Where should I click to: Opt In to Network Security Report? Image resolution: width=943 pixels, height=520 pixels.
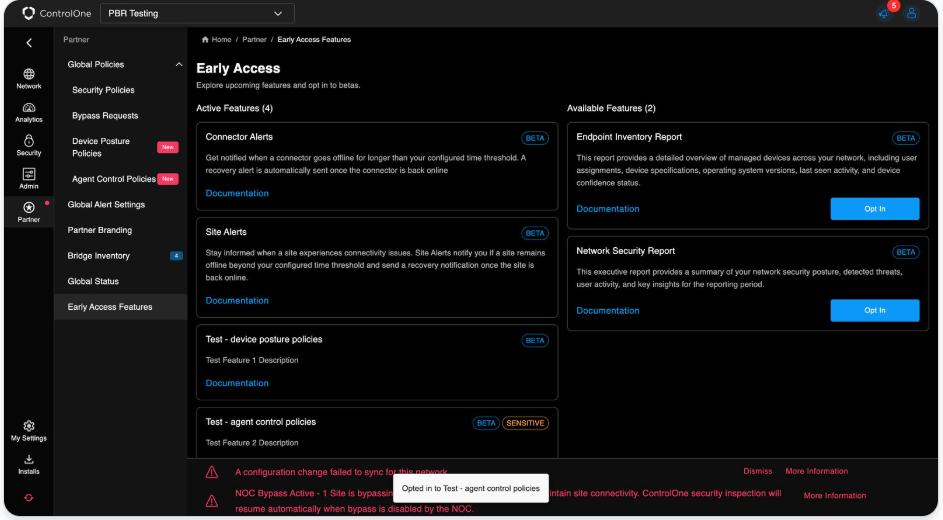[874, 310]
